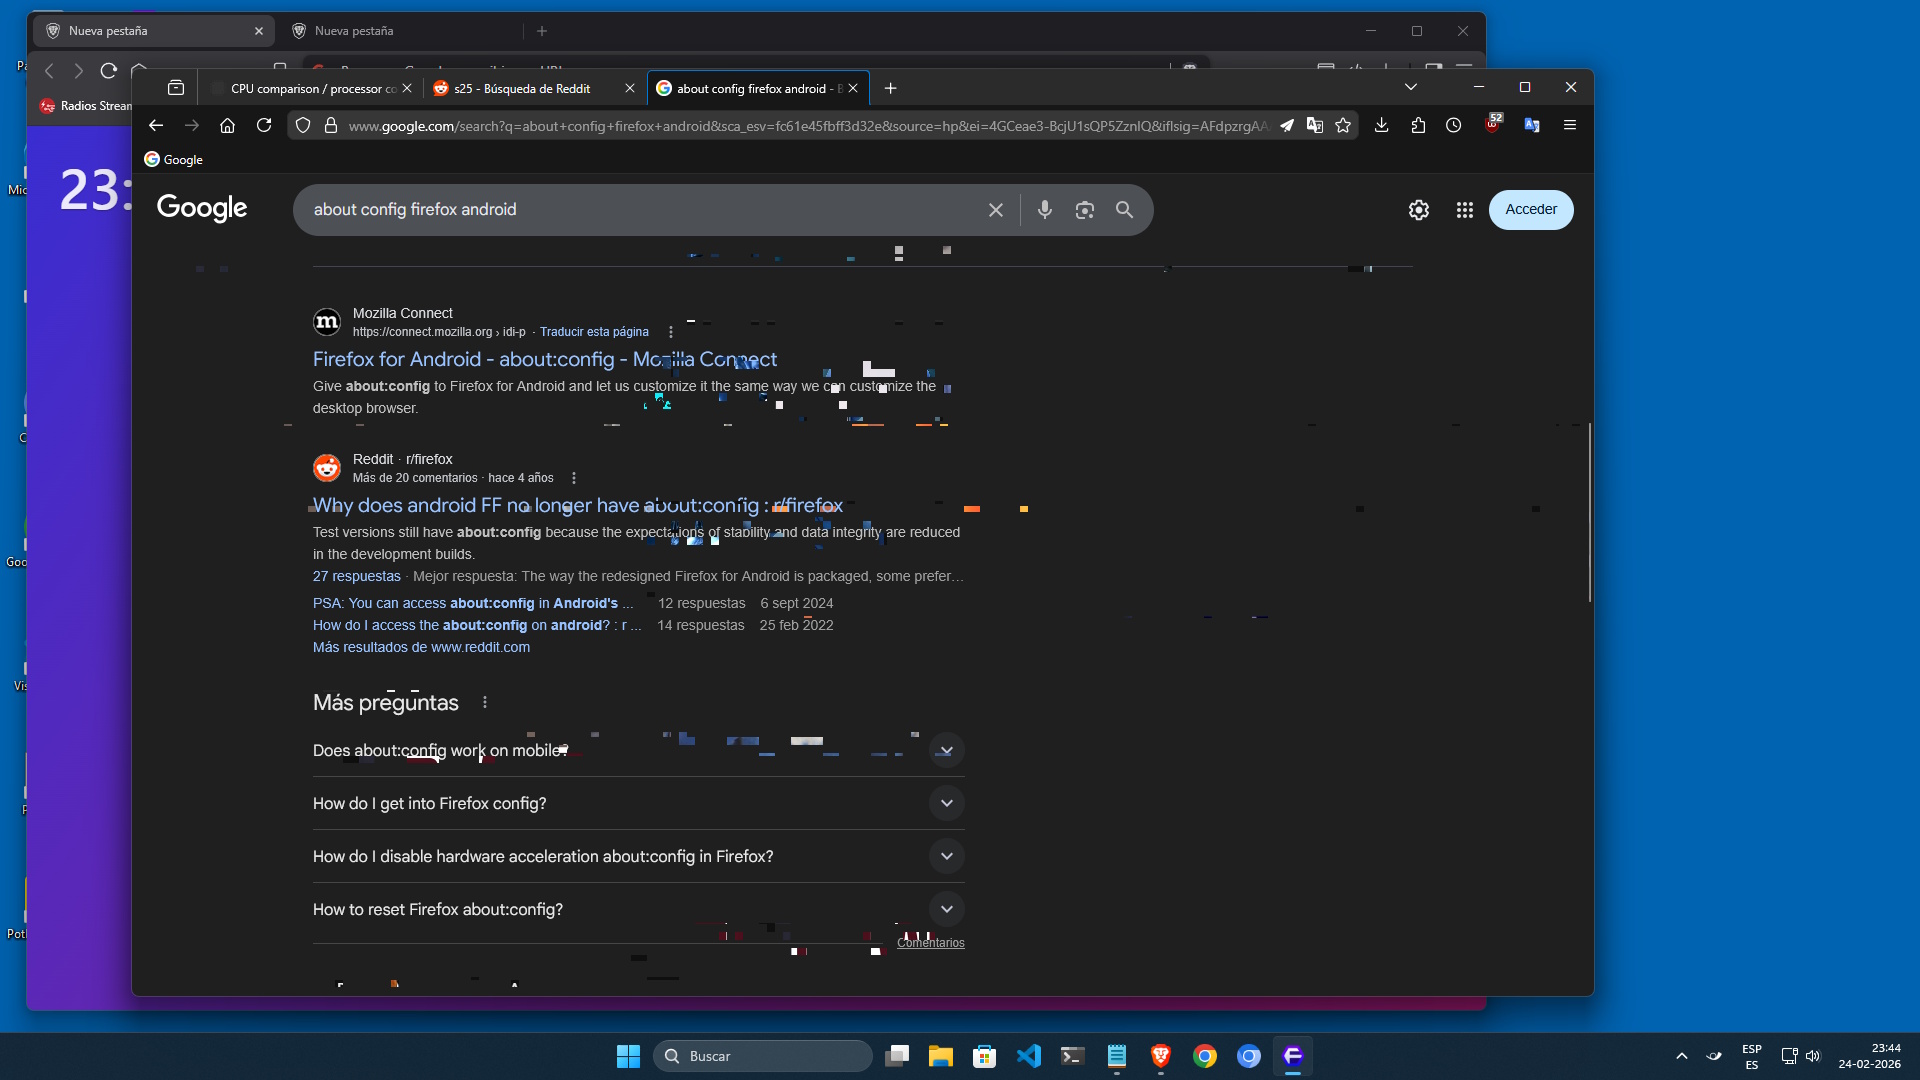
Task: Open the Firefox downloads panel
Action: [x=1381, y=125]
